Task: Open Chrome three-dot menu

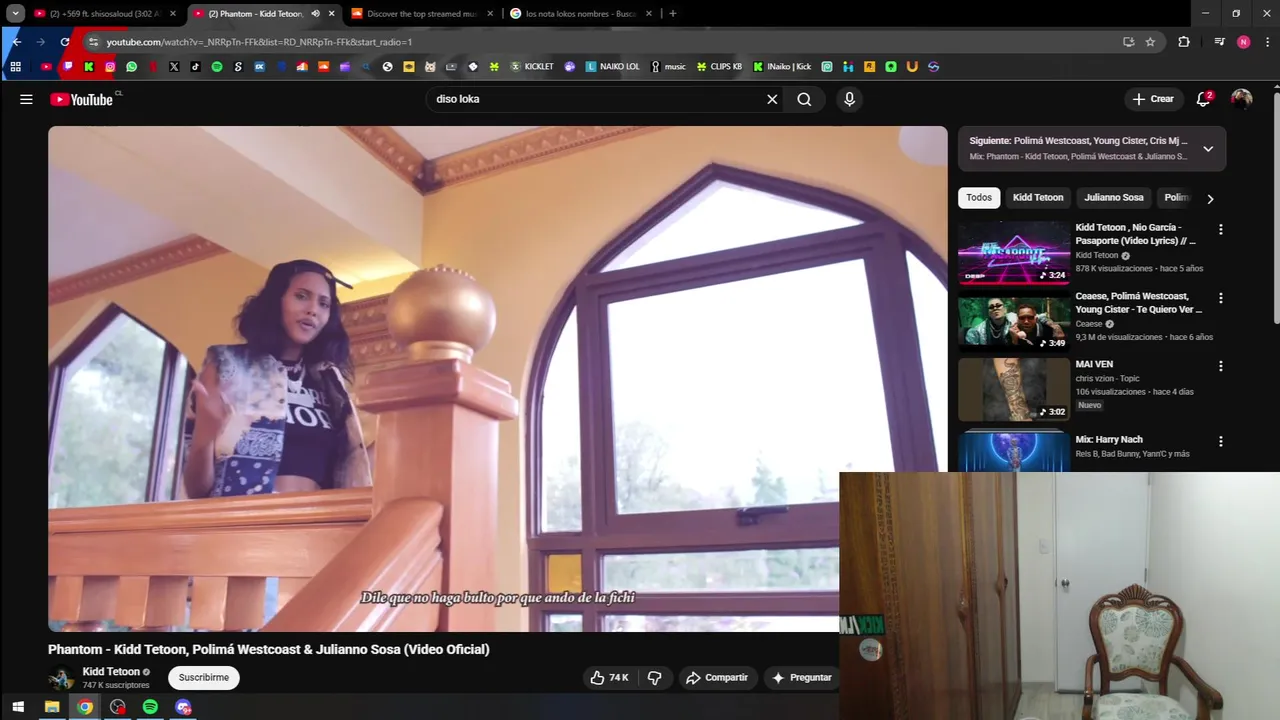Action: click(x=1268, y=42)
